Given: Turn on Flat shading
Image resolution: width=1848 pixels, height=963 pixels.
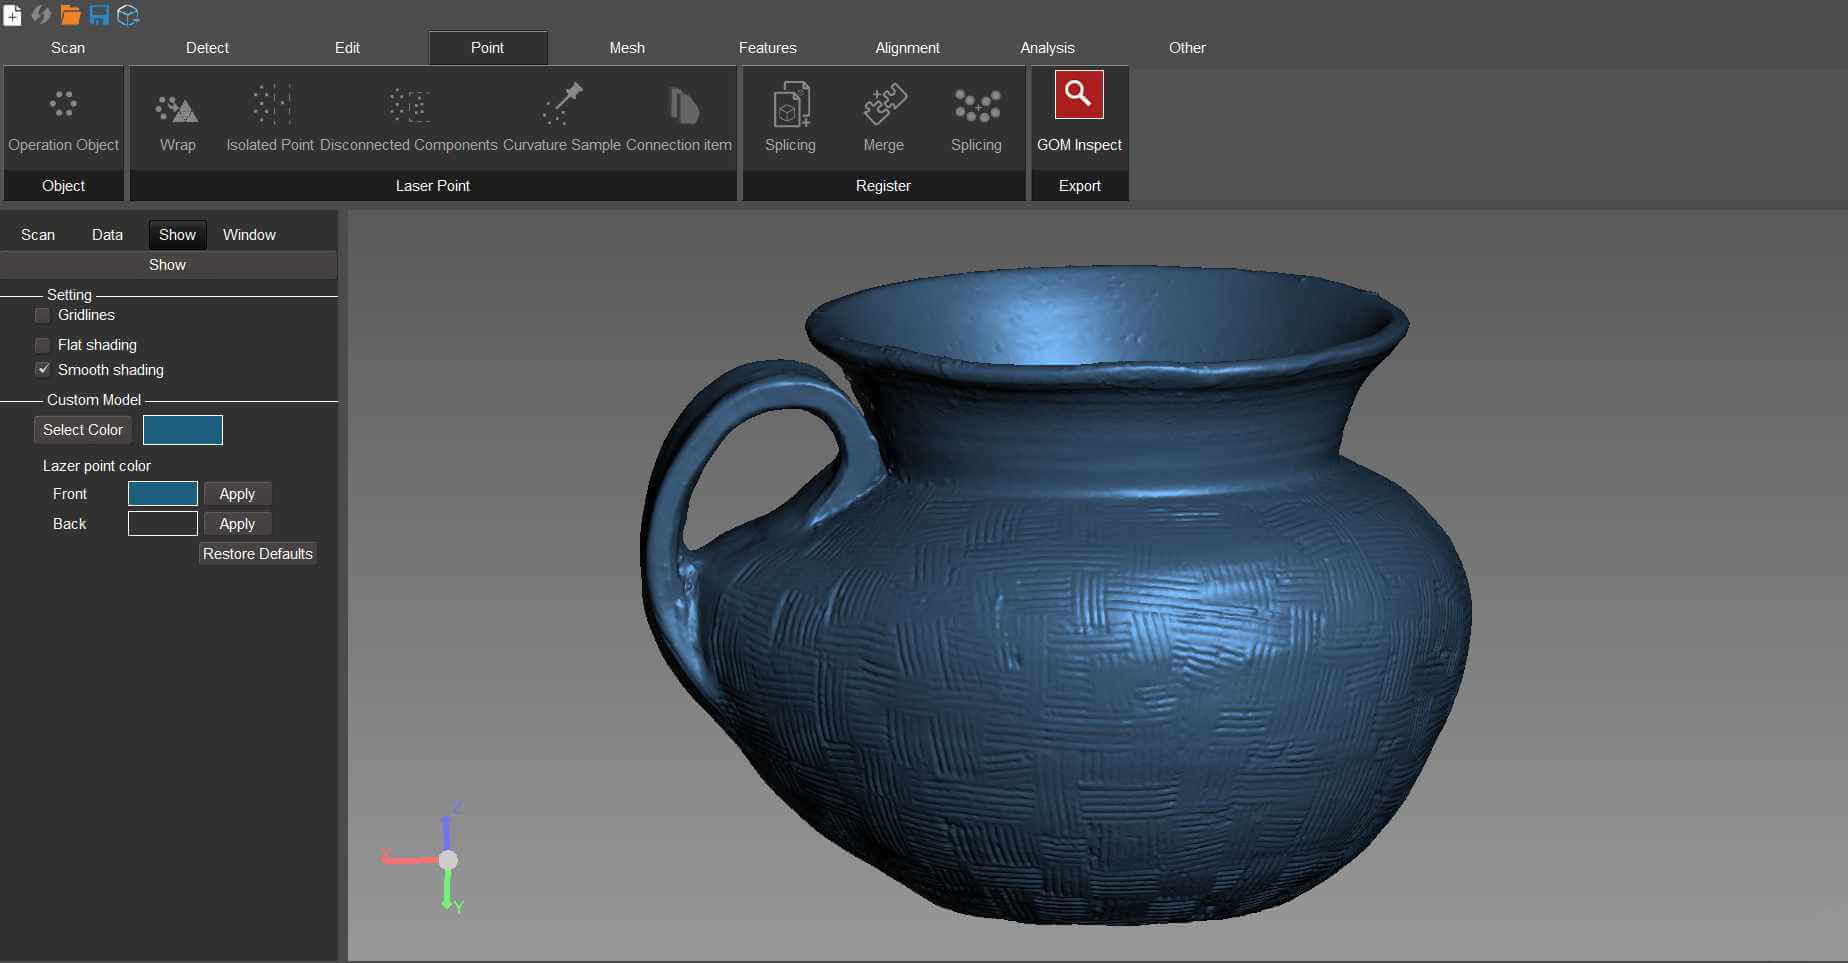Looking at the screenshot, I should pos(43,345).
